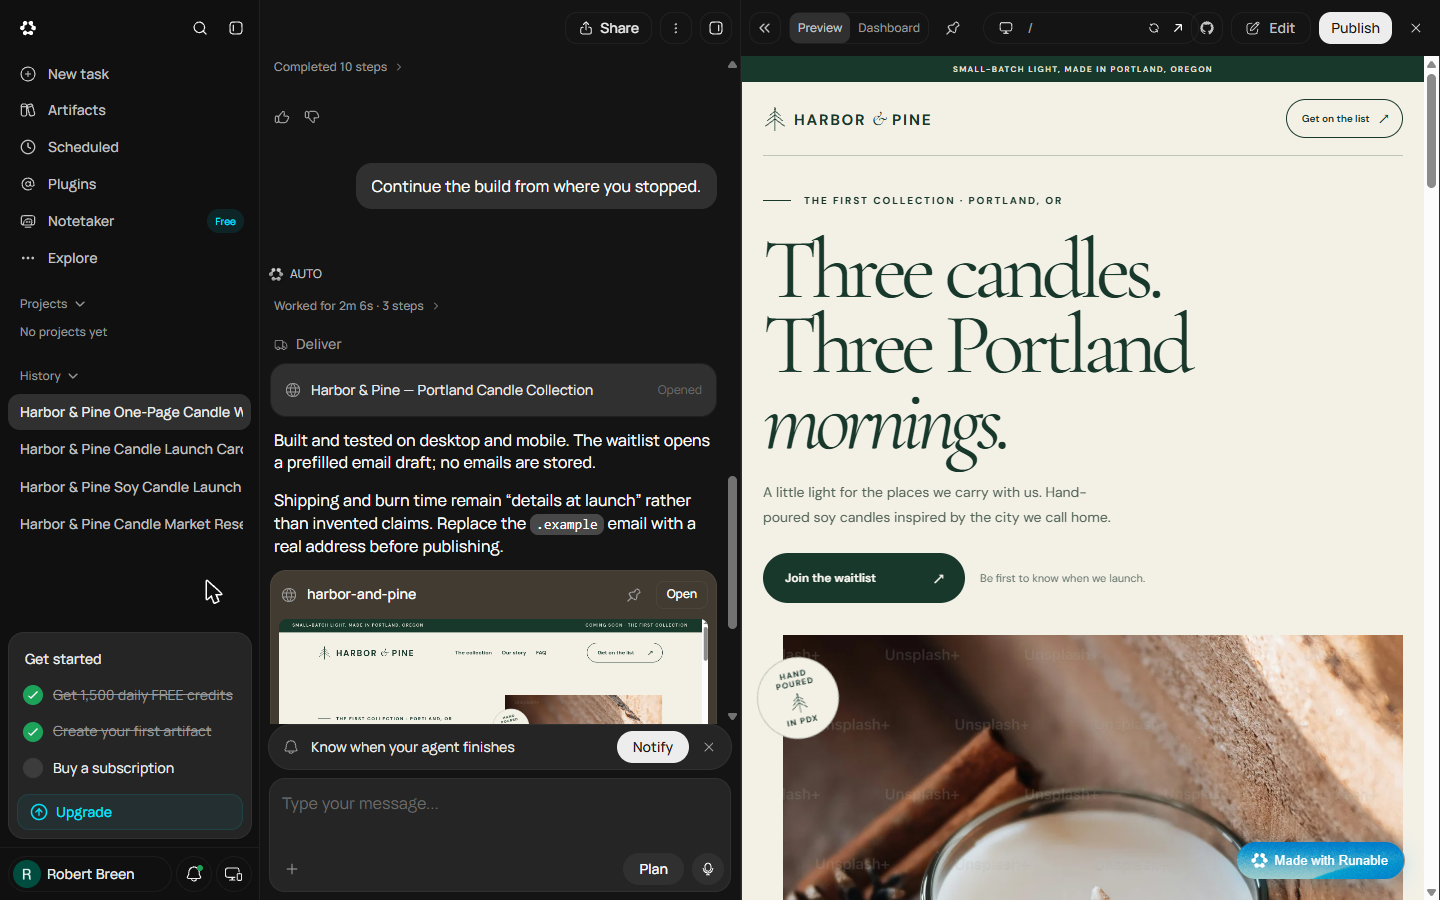Image resolution: width=1440 pixels, height=900 pixels.
Task: Open notifications bell next to Robert Breen
Action: point(195,874)
